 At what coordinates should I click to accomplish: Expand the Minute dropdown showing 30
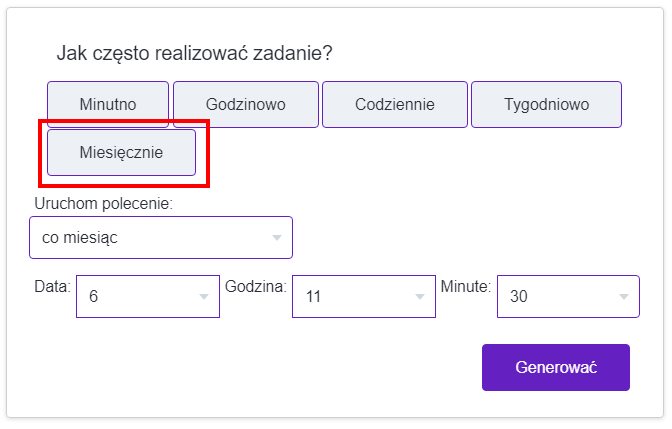567,297
